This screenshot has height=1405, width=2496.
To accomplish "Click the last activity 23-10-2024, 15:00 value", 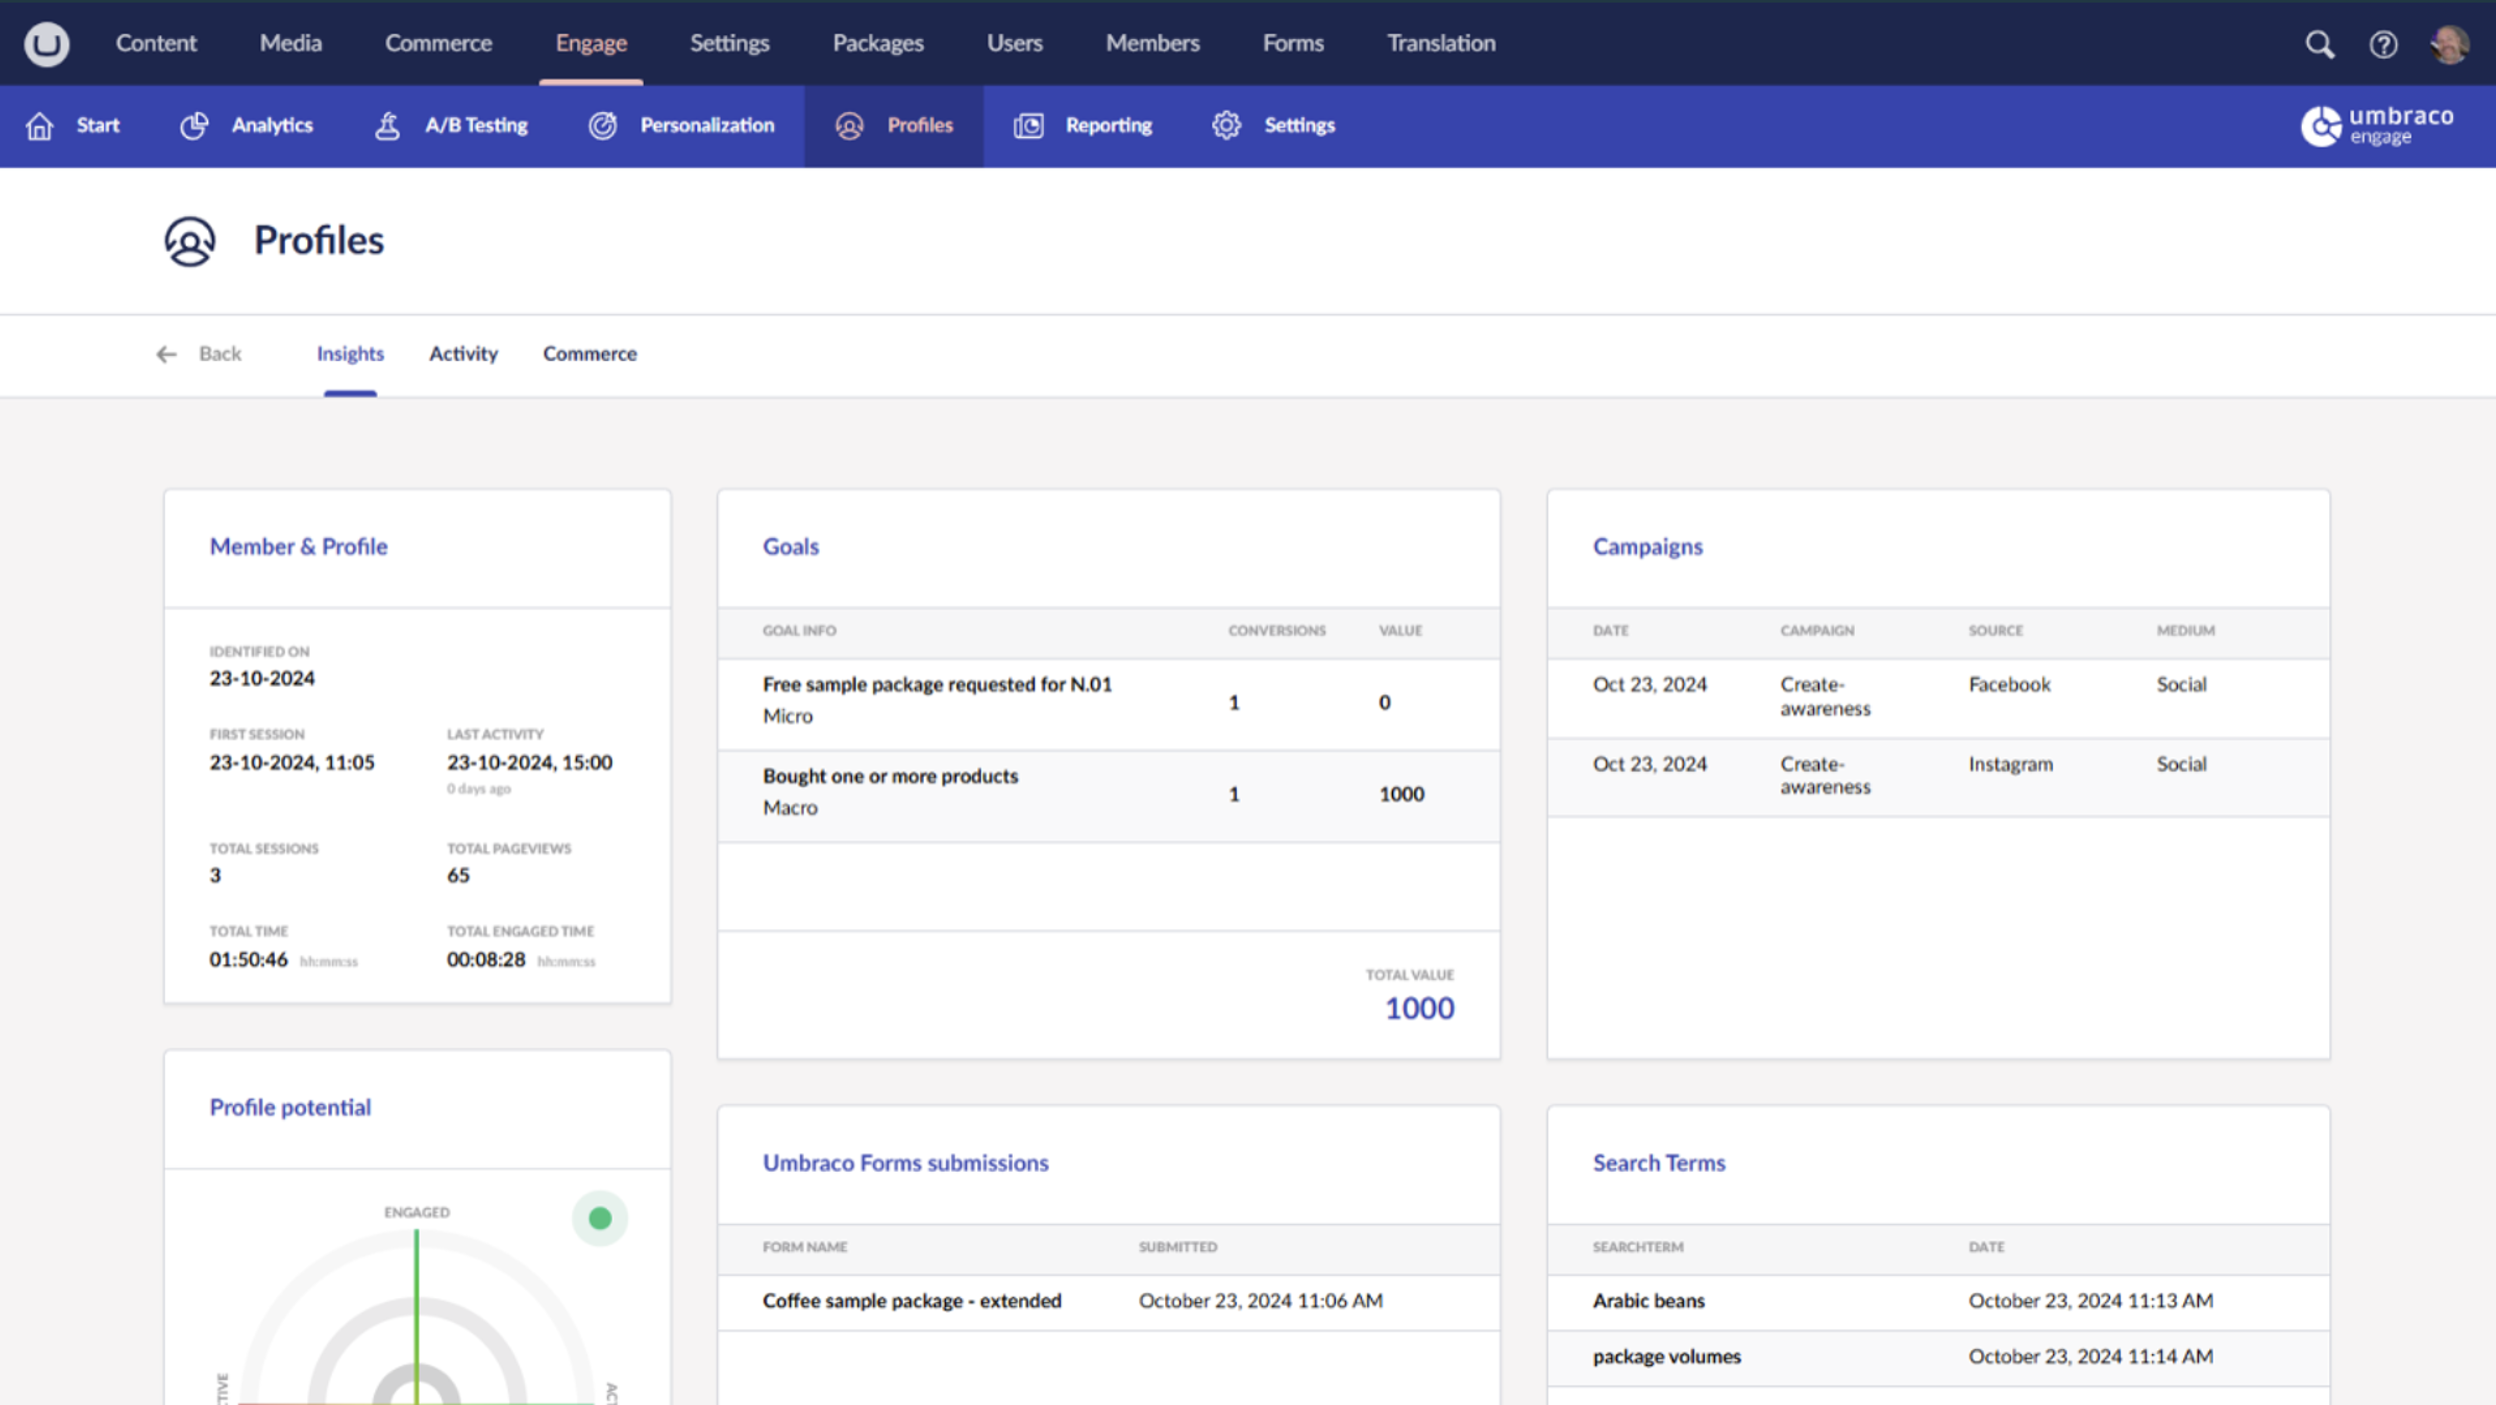I will click(x=529, y=763).
